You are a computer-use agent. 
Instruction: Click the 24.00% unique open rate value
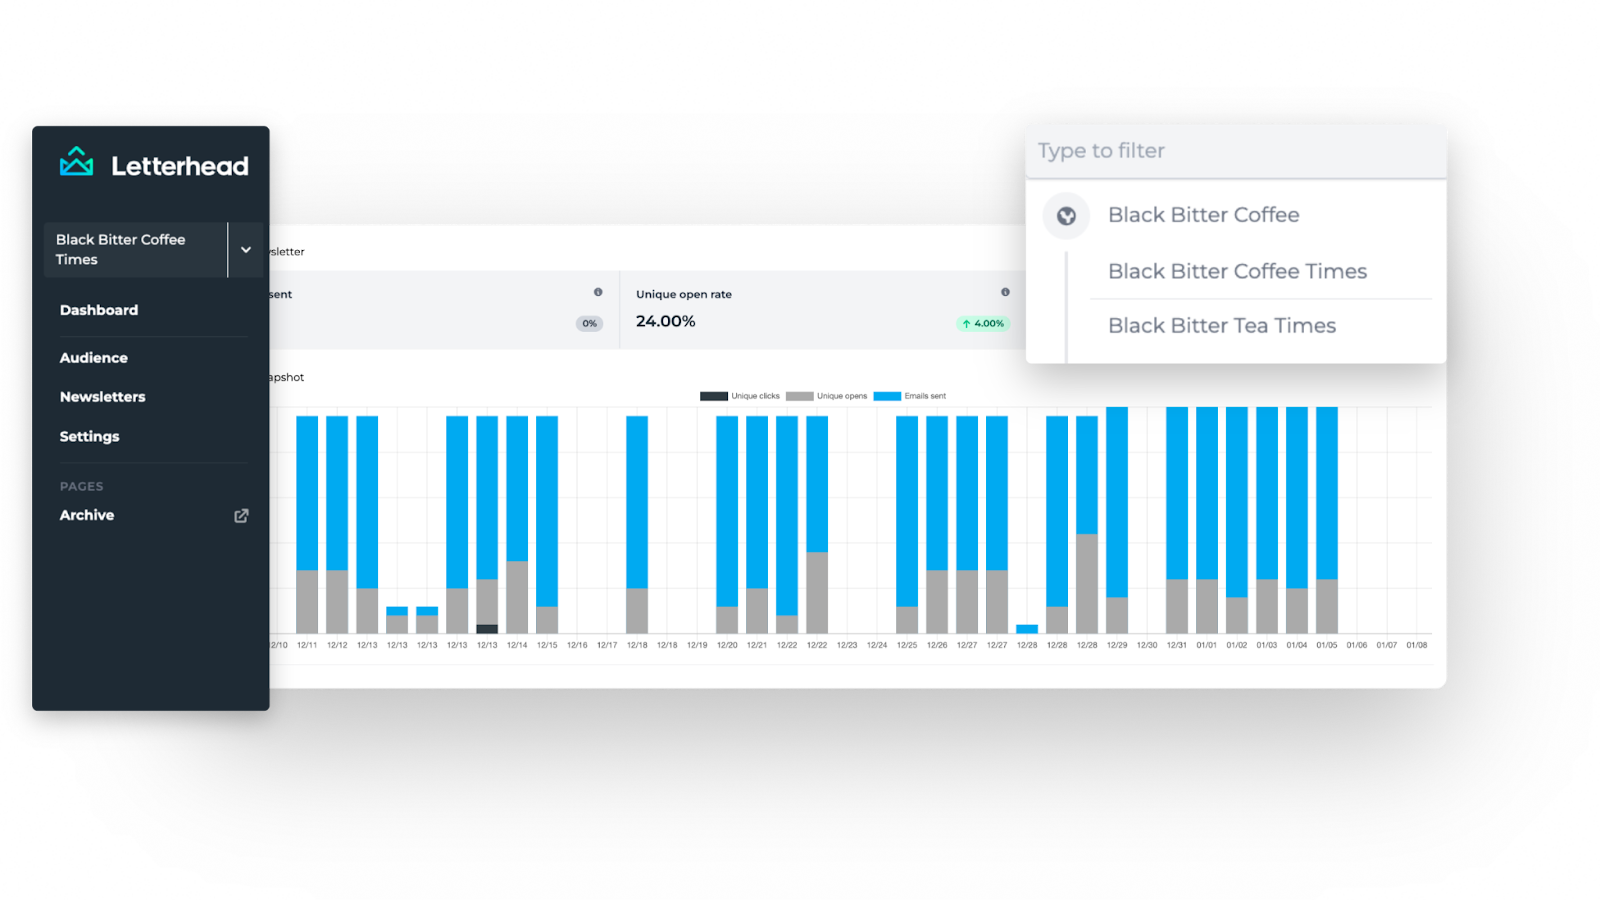click(665, 322)
